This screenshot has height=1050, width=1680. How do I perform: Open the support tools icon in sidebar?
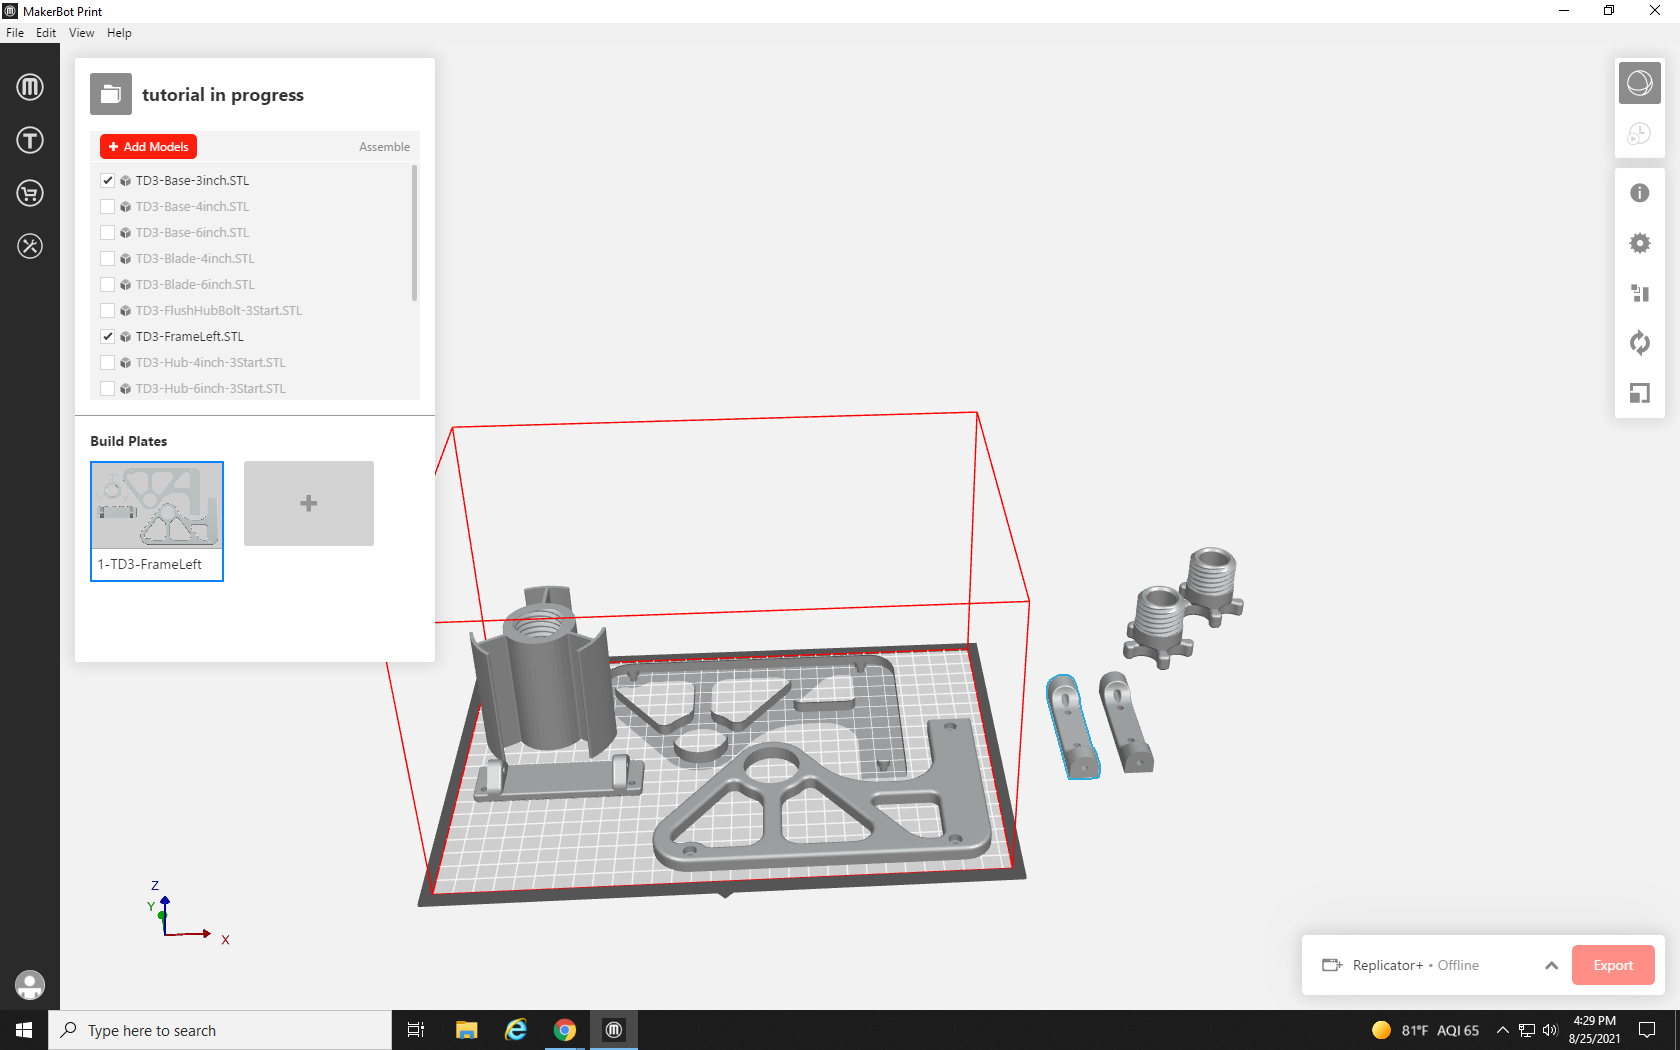30,246
